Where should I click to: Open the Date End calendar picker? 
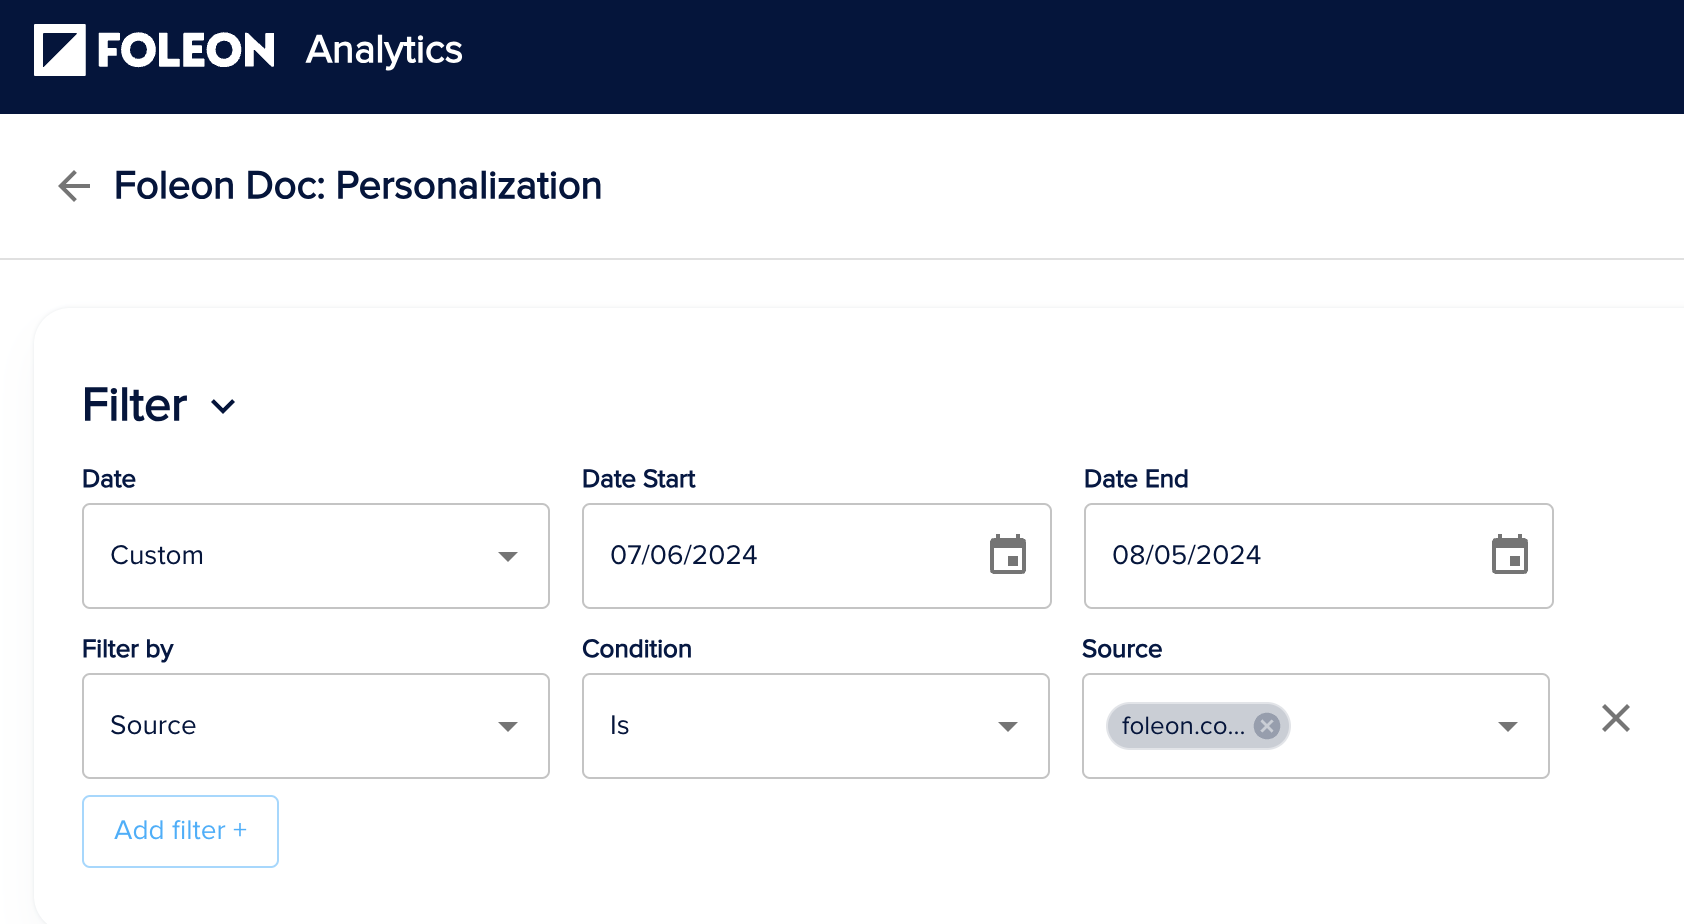click(1511, 556)
